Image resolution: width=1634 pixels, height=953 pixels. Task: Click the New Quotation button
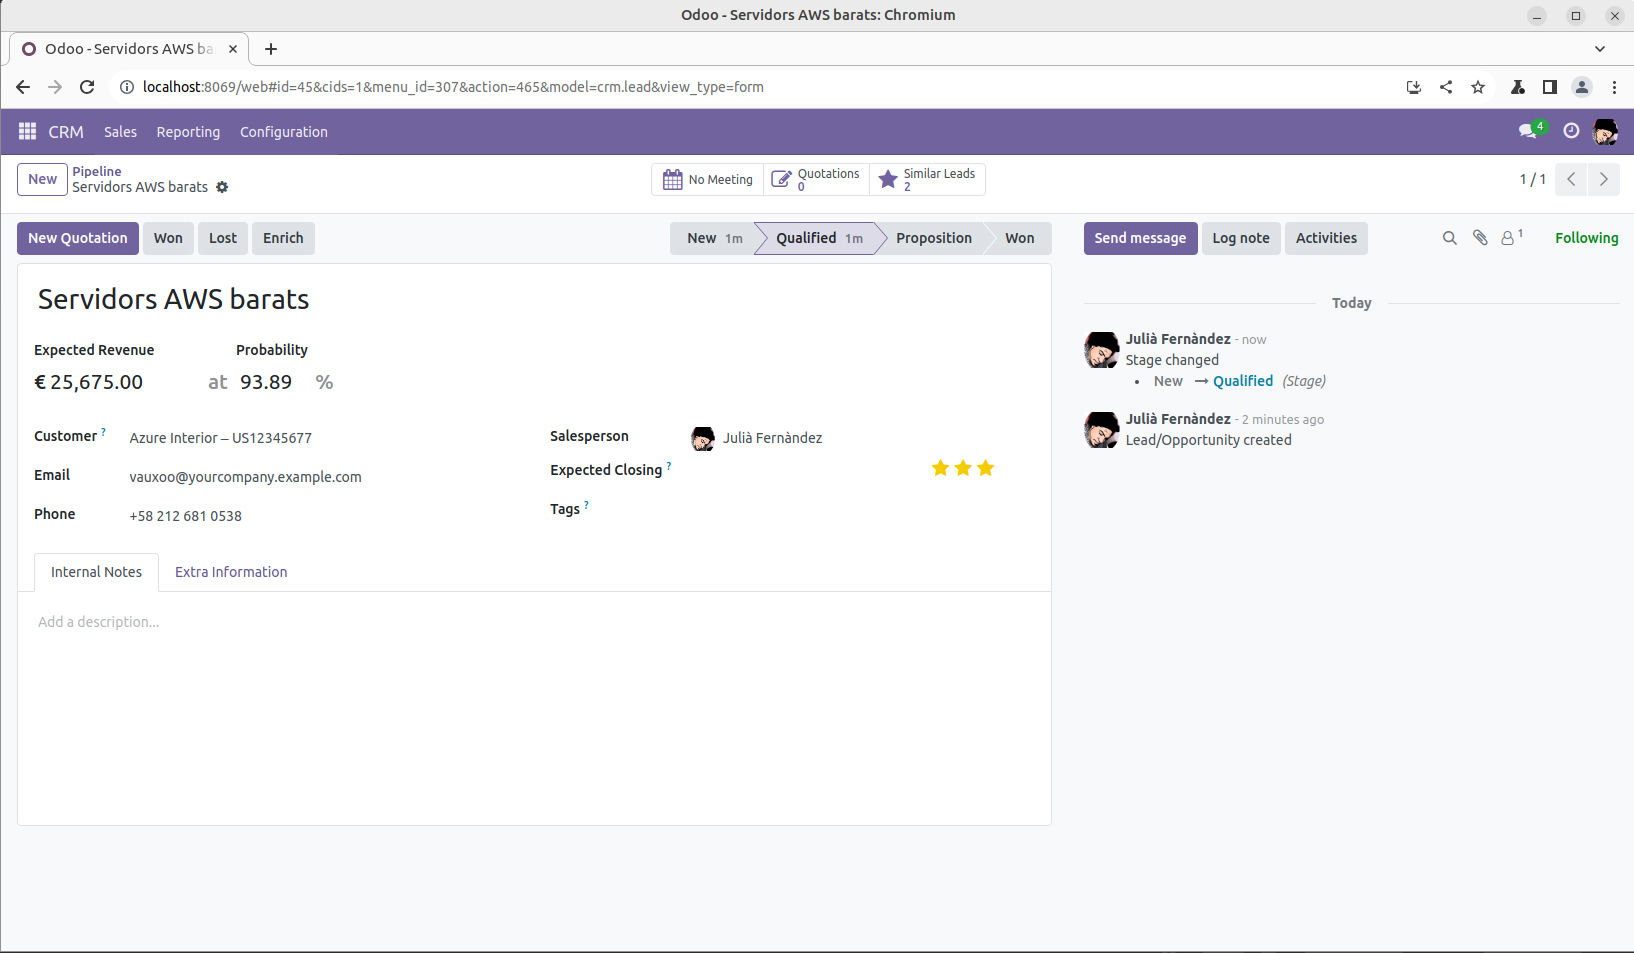point(78,238)
